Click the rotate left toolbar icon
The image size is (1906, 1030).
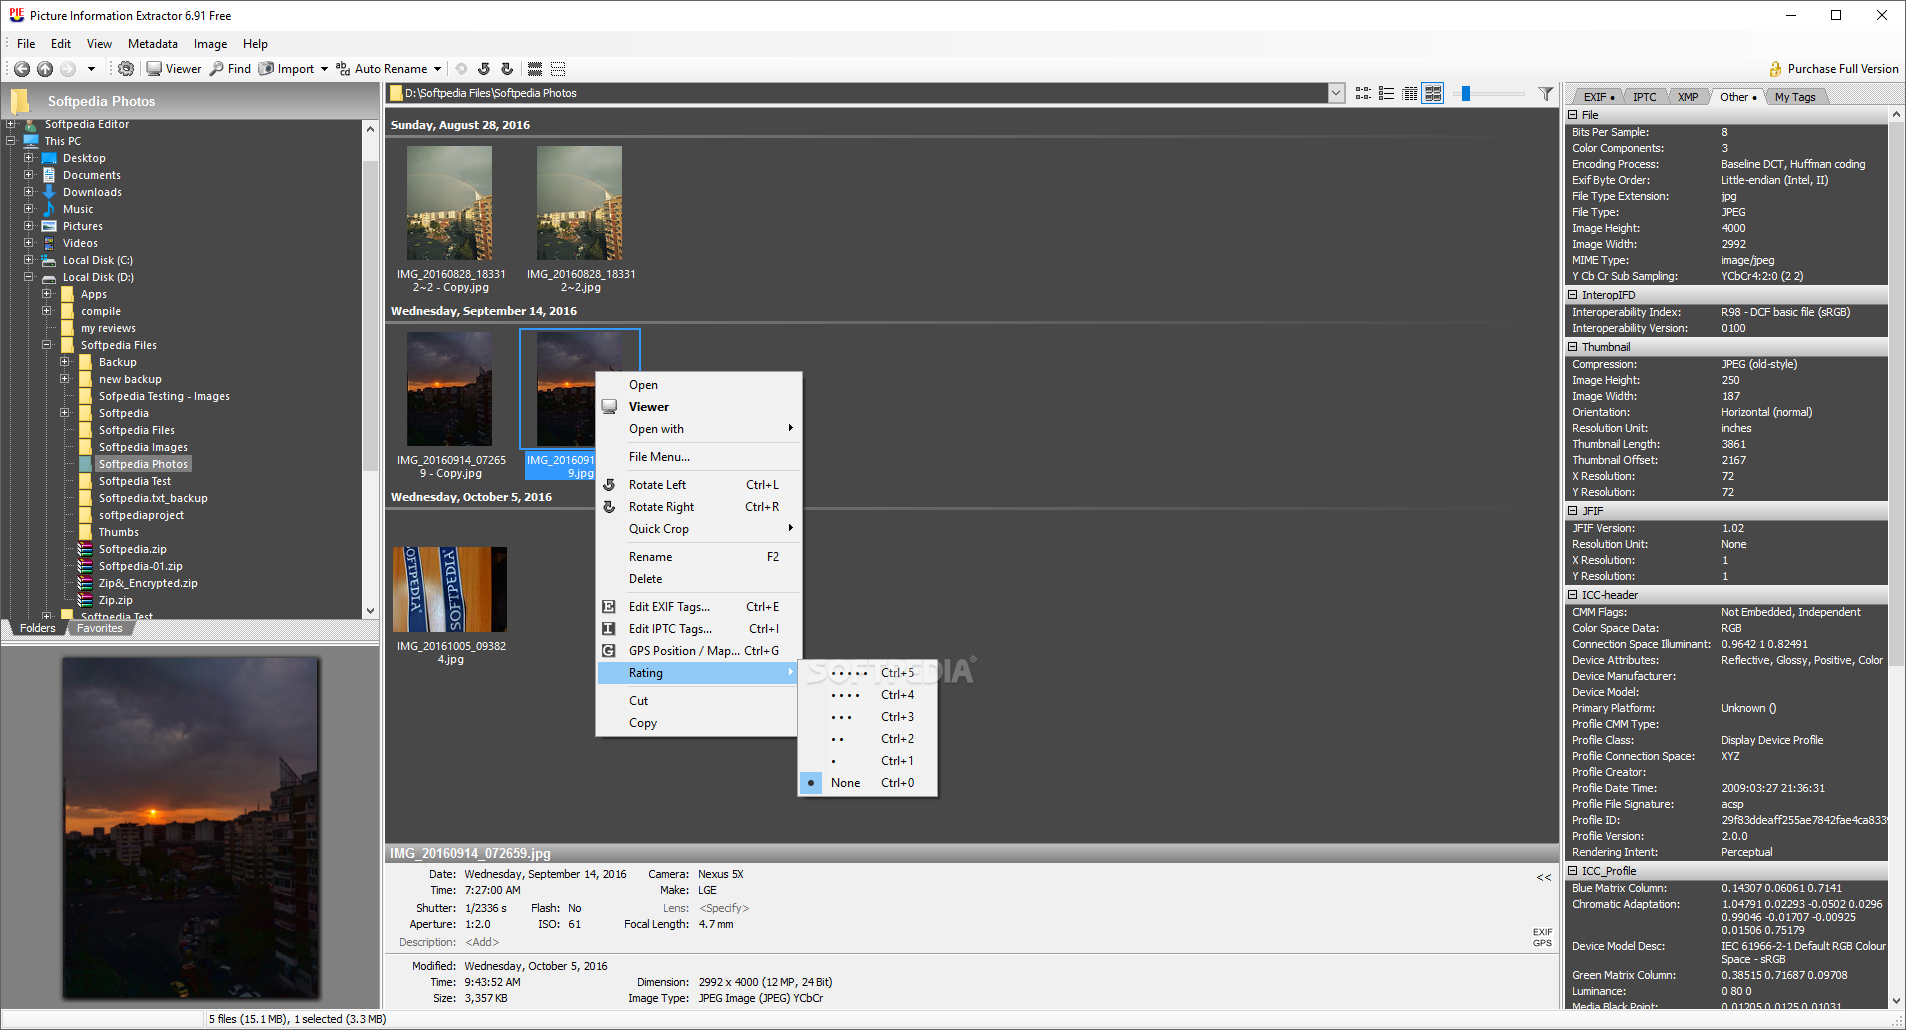click(484, 69)
